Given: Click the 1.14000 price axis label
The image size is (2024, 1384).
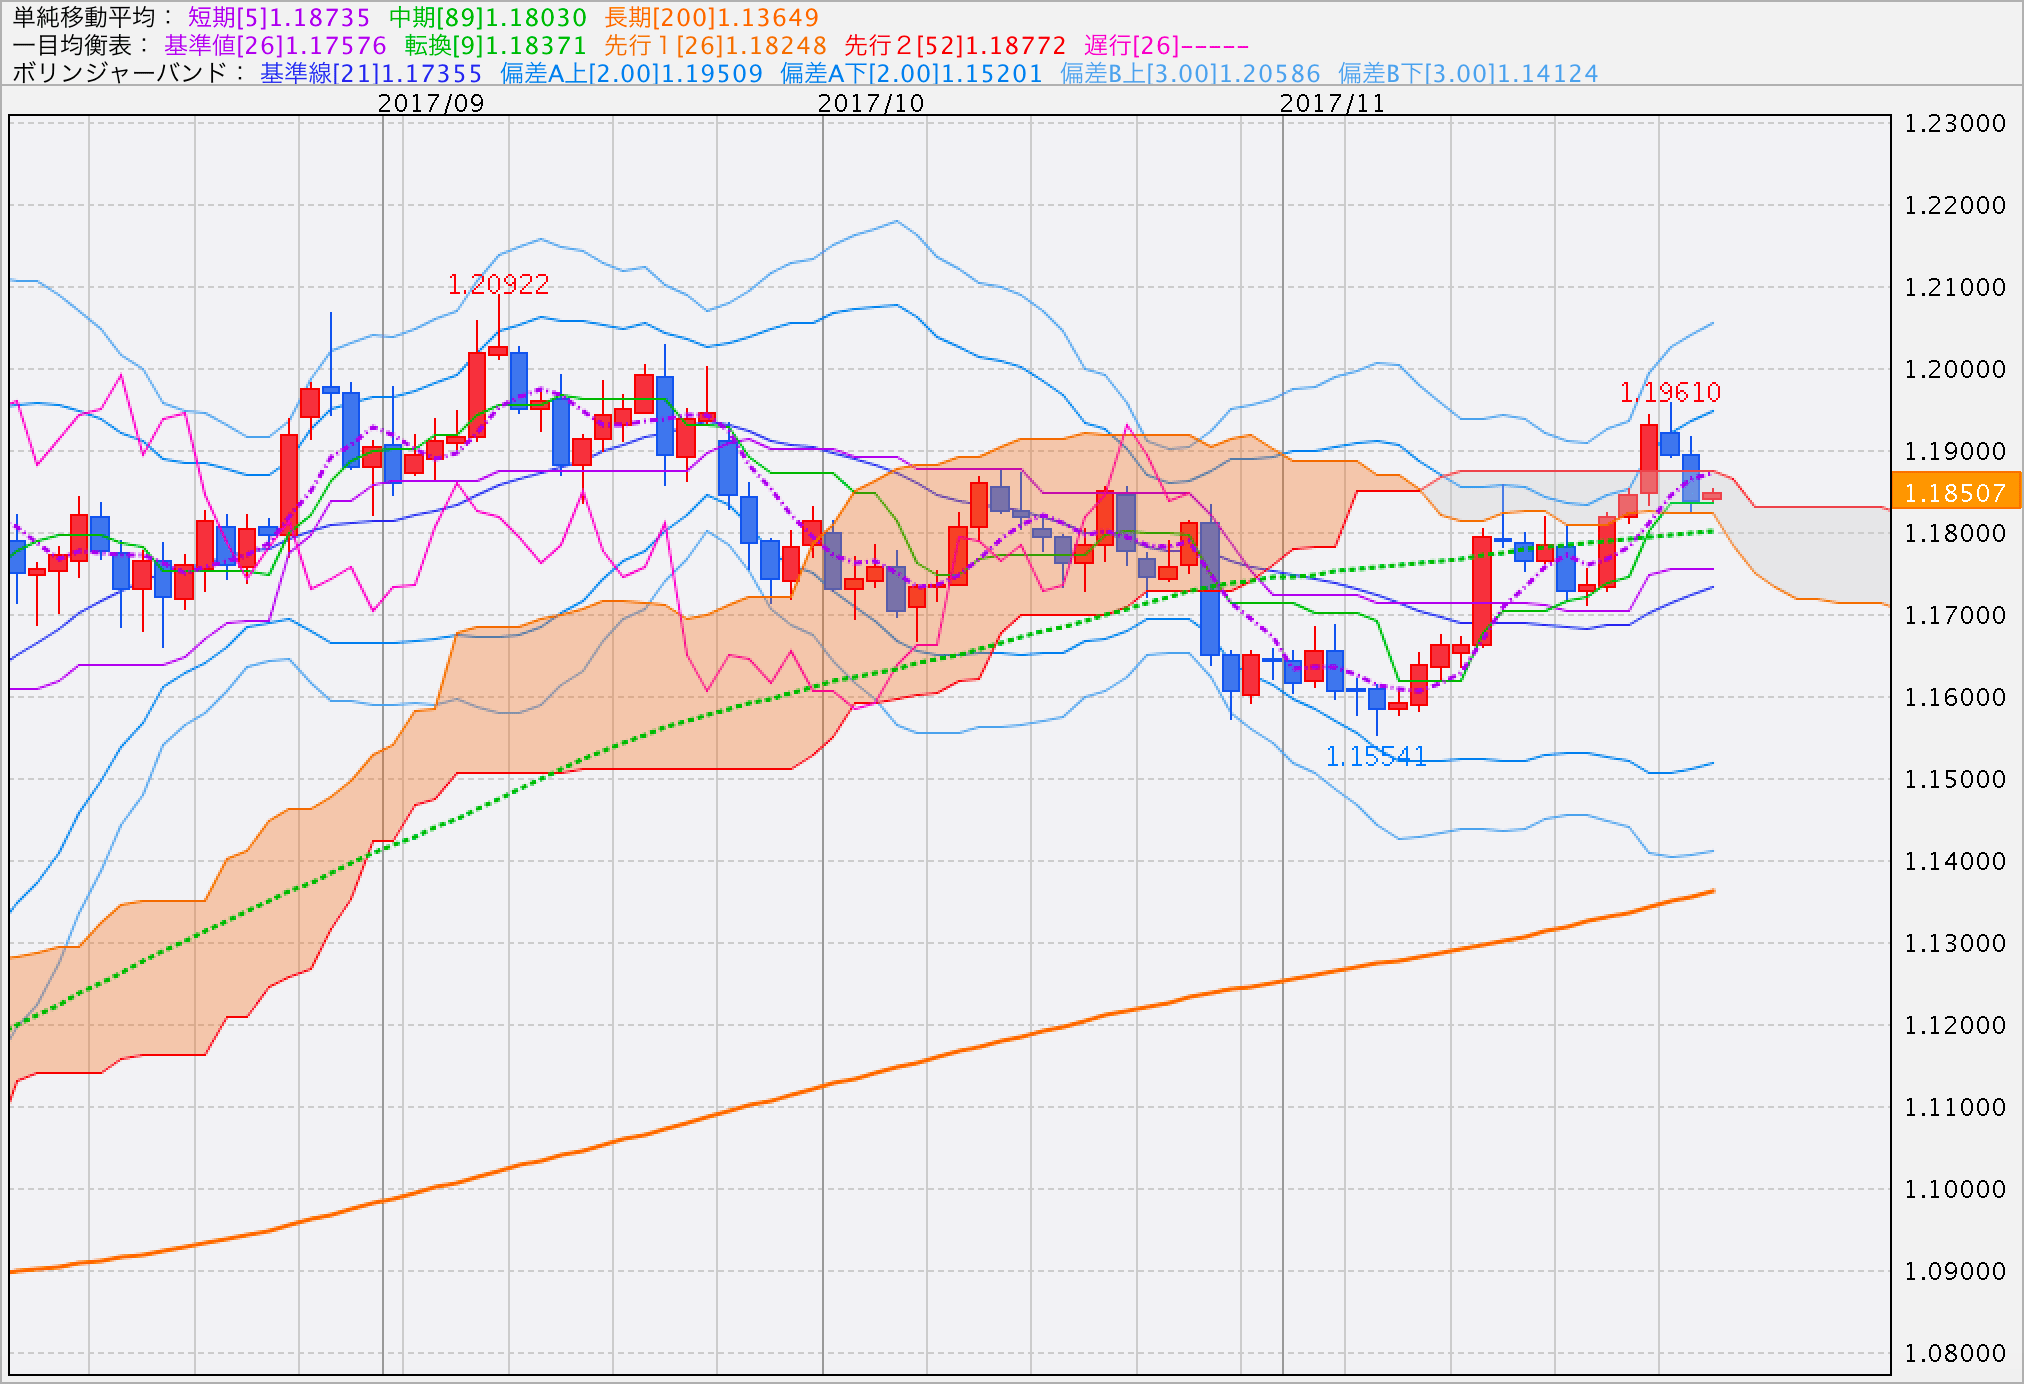Looking at the screenshot, I should (x=1955, y=862).
